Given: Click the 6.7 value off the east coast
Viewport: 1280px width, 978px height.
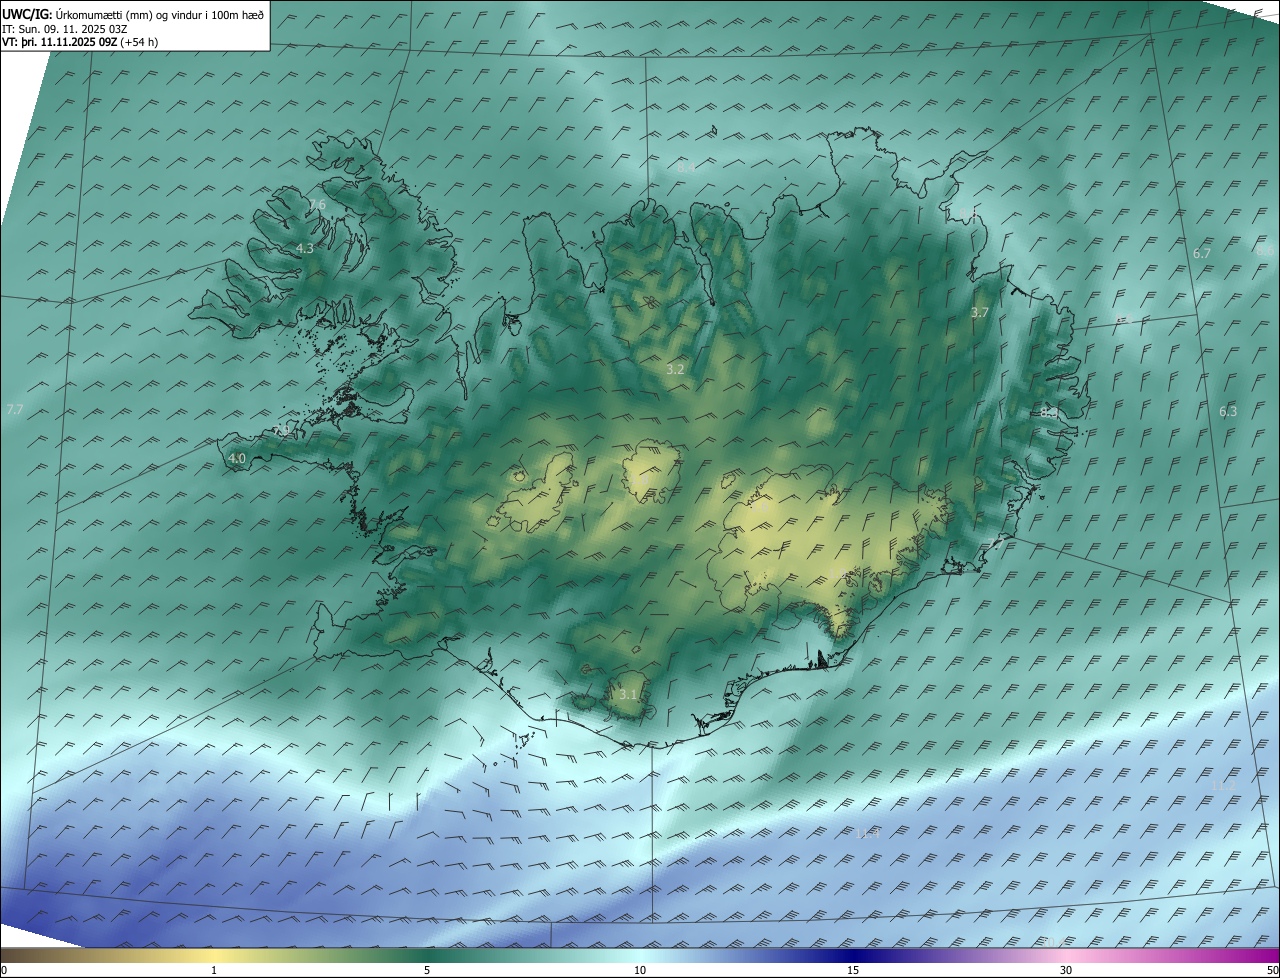Looking at the screenshot, I should coord(1202,254).
